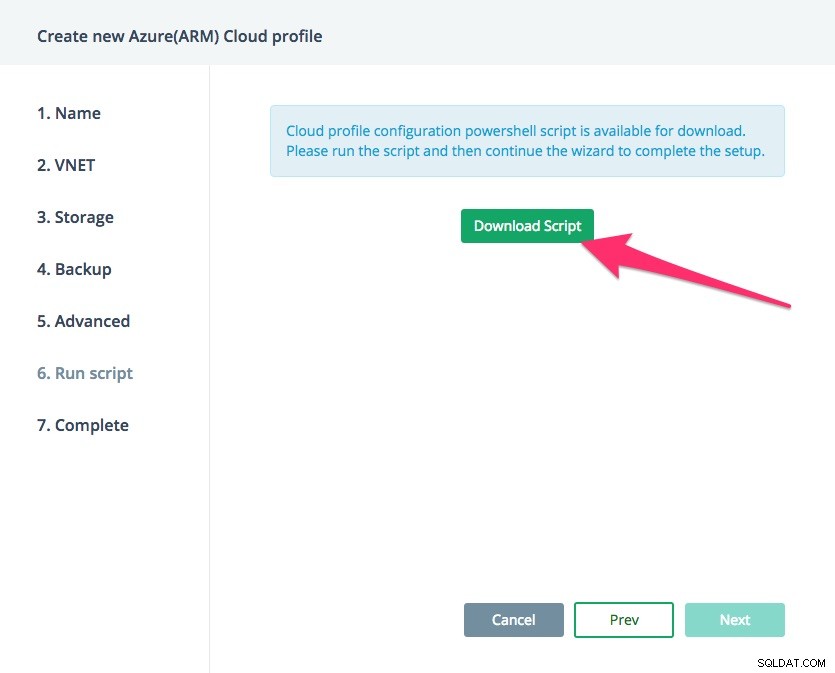Cancel the cloud profile wizard
Screen dimensions: 835x673
click(x=513, y=620)
